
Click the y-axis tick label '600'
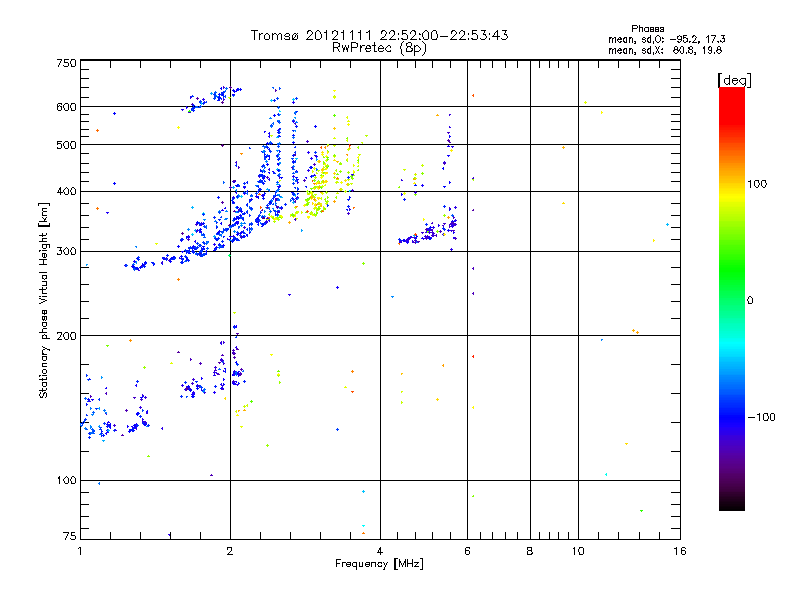point(66,107)
